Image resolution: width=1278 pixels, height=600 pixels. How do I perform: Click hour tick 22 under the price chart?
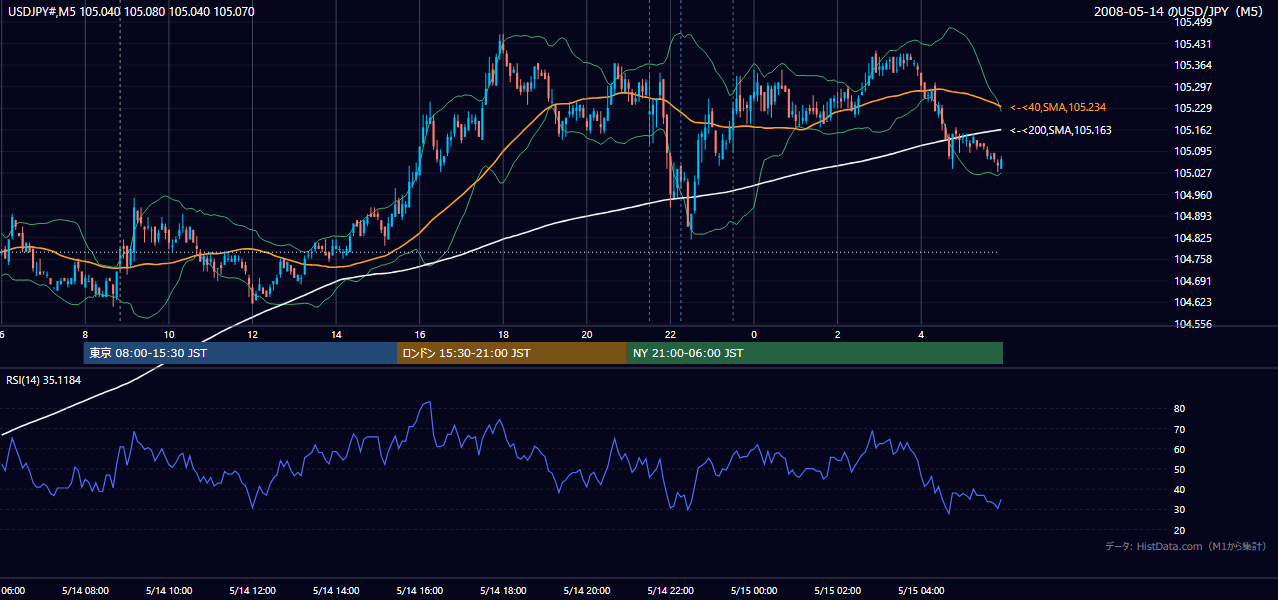(670, 334)
